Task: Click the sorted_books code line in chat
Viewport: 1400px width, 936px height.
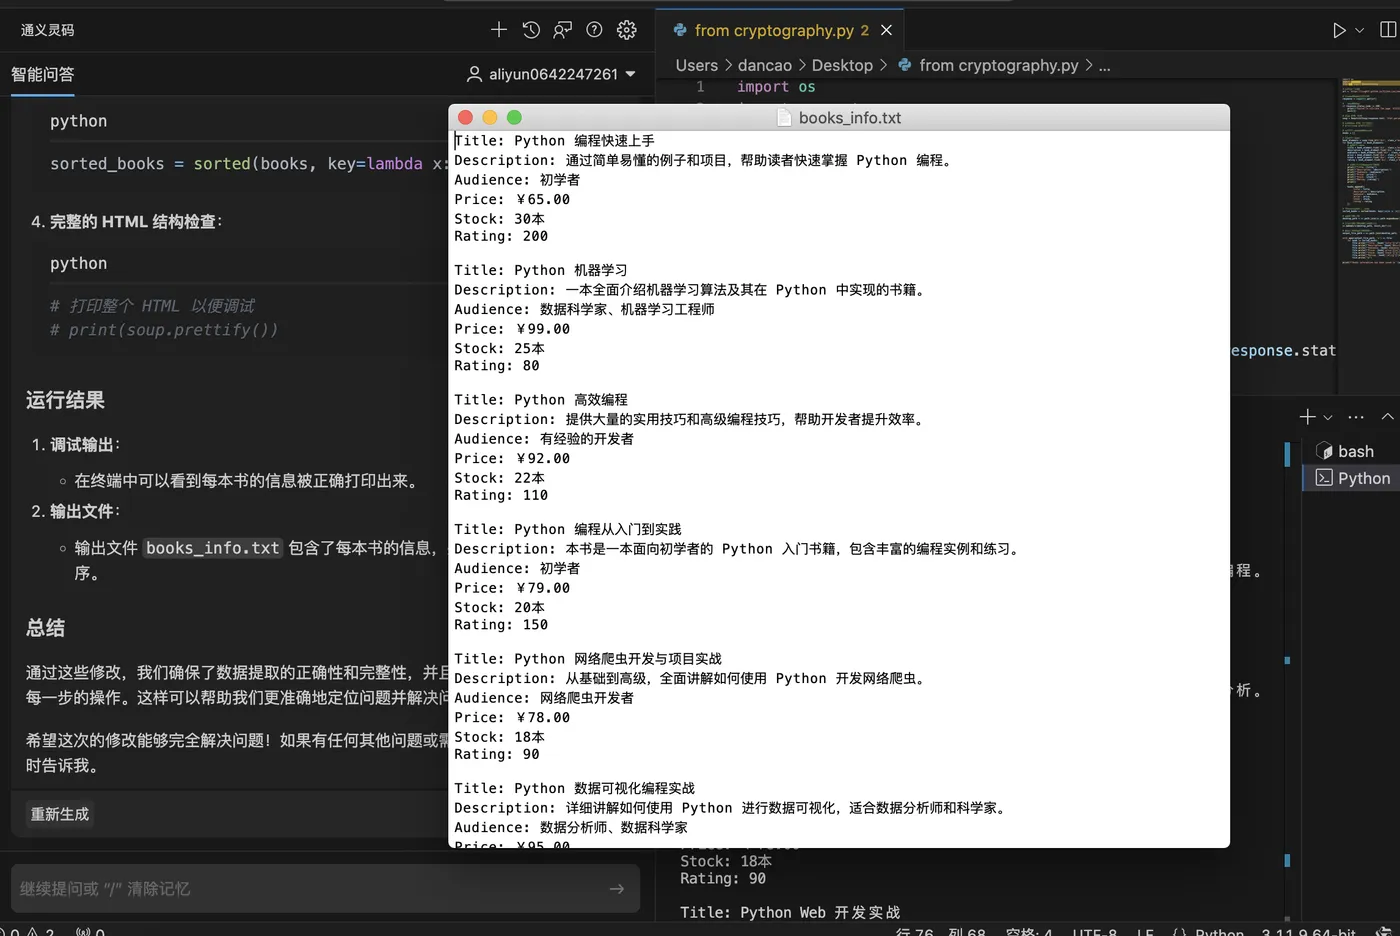Action: tap(248, 163)
